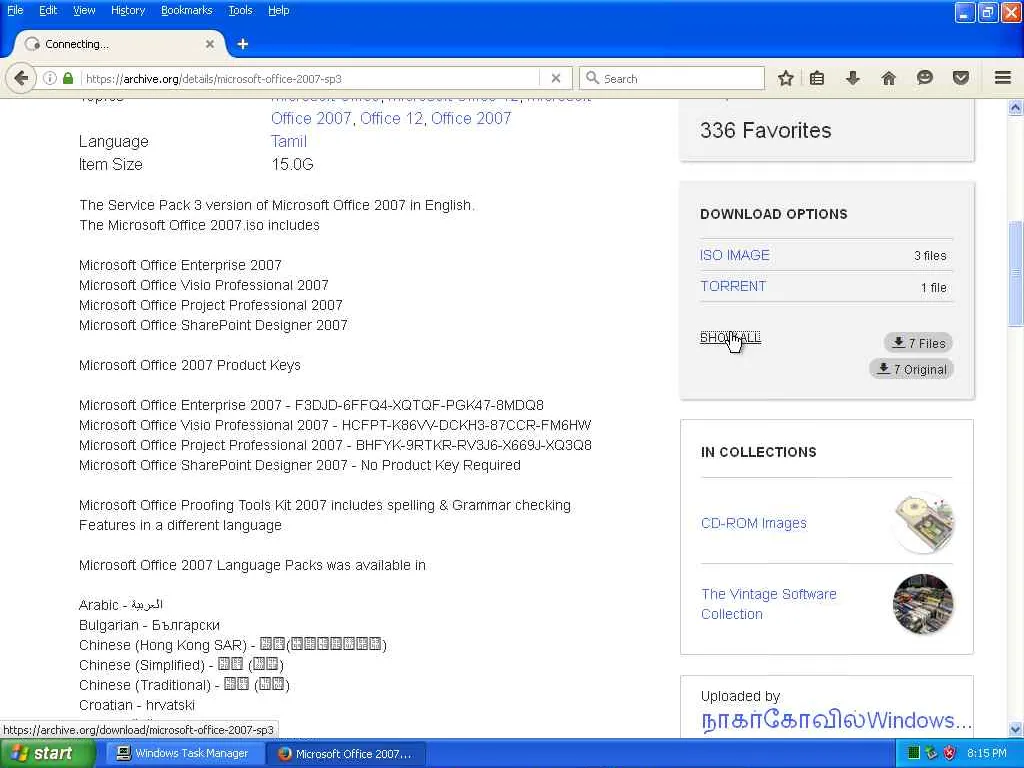Click the red shield security tray icon

coord(949,753)
